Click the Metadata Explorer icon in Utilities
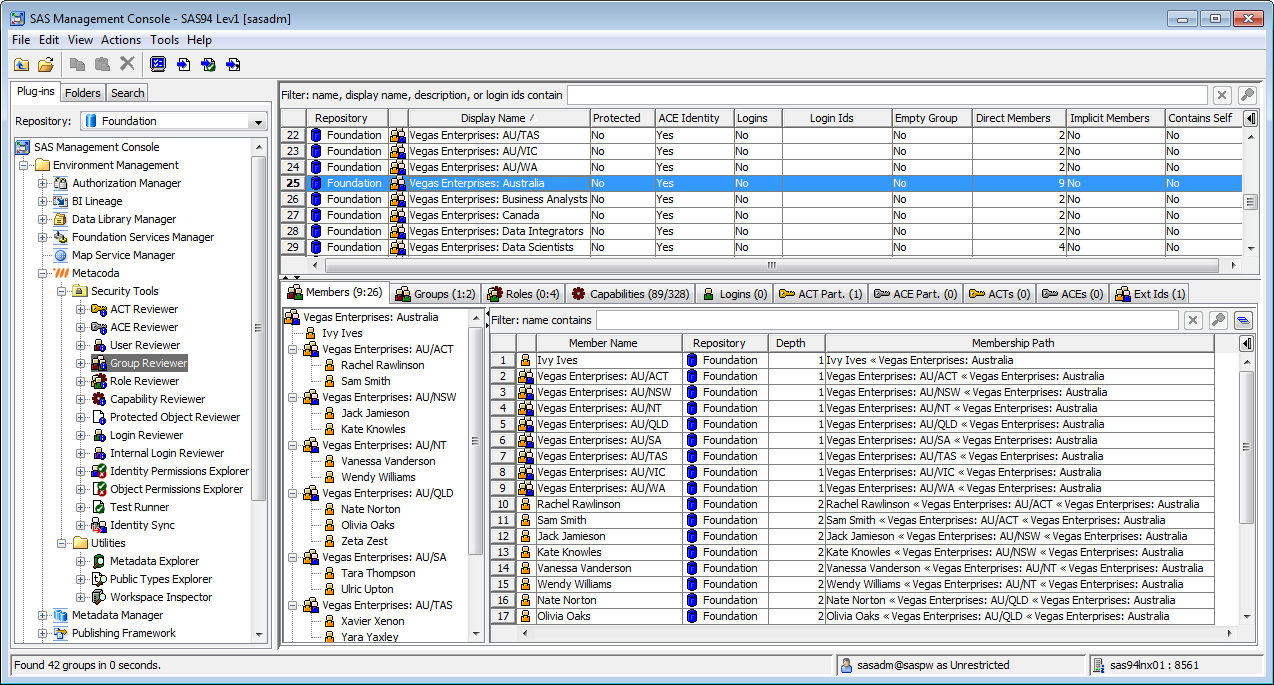The image size is (1274, 685). 98,561
